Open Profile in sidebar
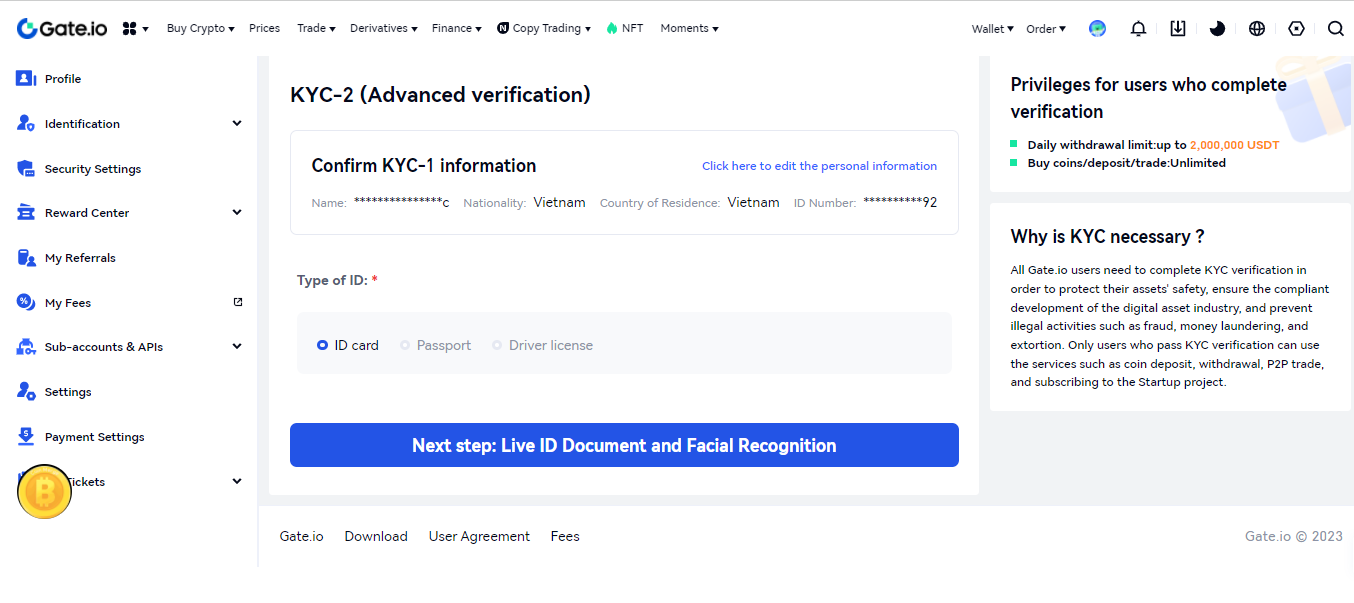 [x=63, y=79]
